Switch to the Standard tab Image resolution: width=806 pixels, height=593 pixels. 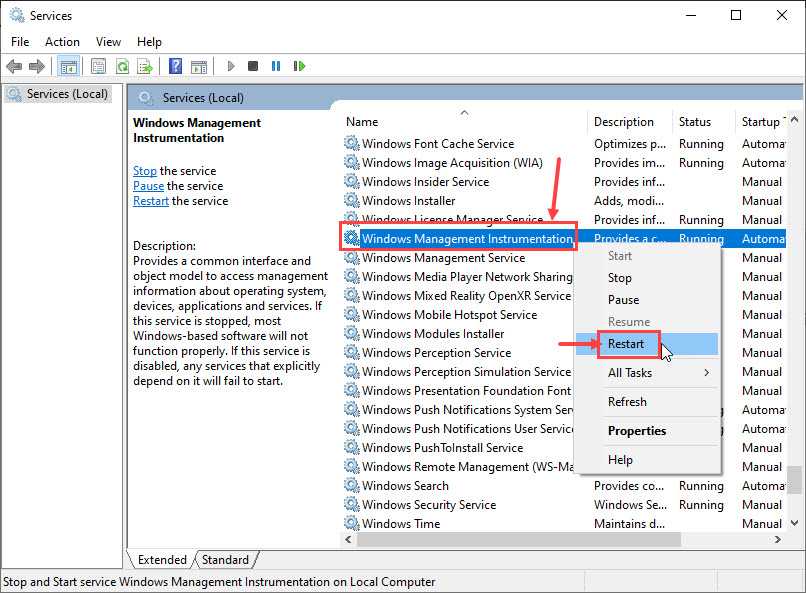[x=225, y=560]
